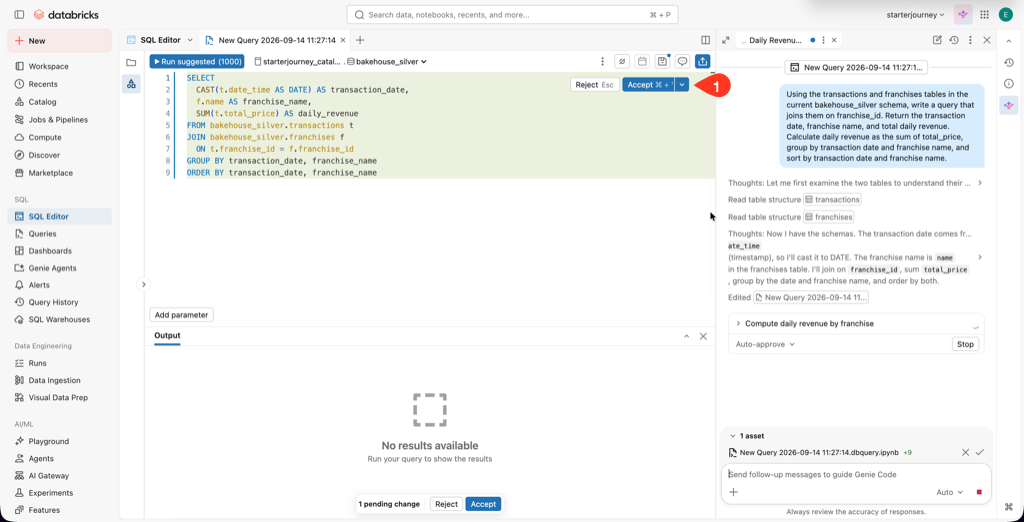Expand the first Thoughts entry
The image size is (1024, 522).
[x=980, y=182]
